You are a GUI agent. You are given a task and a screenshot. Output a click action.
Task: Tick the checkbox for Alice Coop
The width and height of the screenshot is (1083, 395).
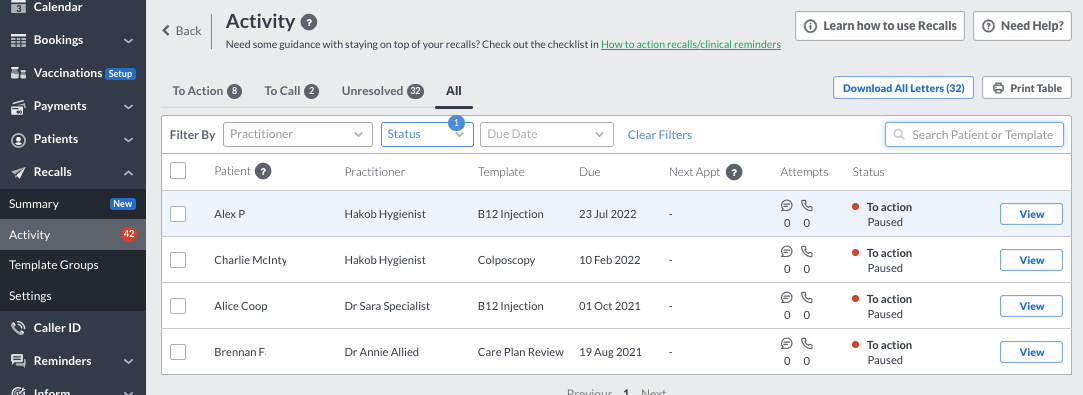pyautogui.click(x=178, y=306)
